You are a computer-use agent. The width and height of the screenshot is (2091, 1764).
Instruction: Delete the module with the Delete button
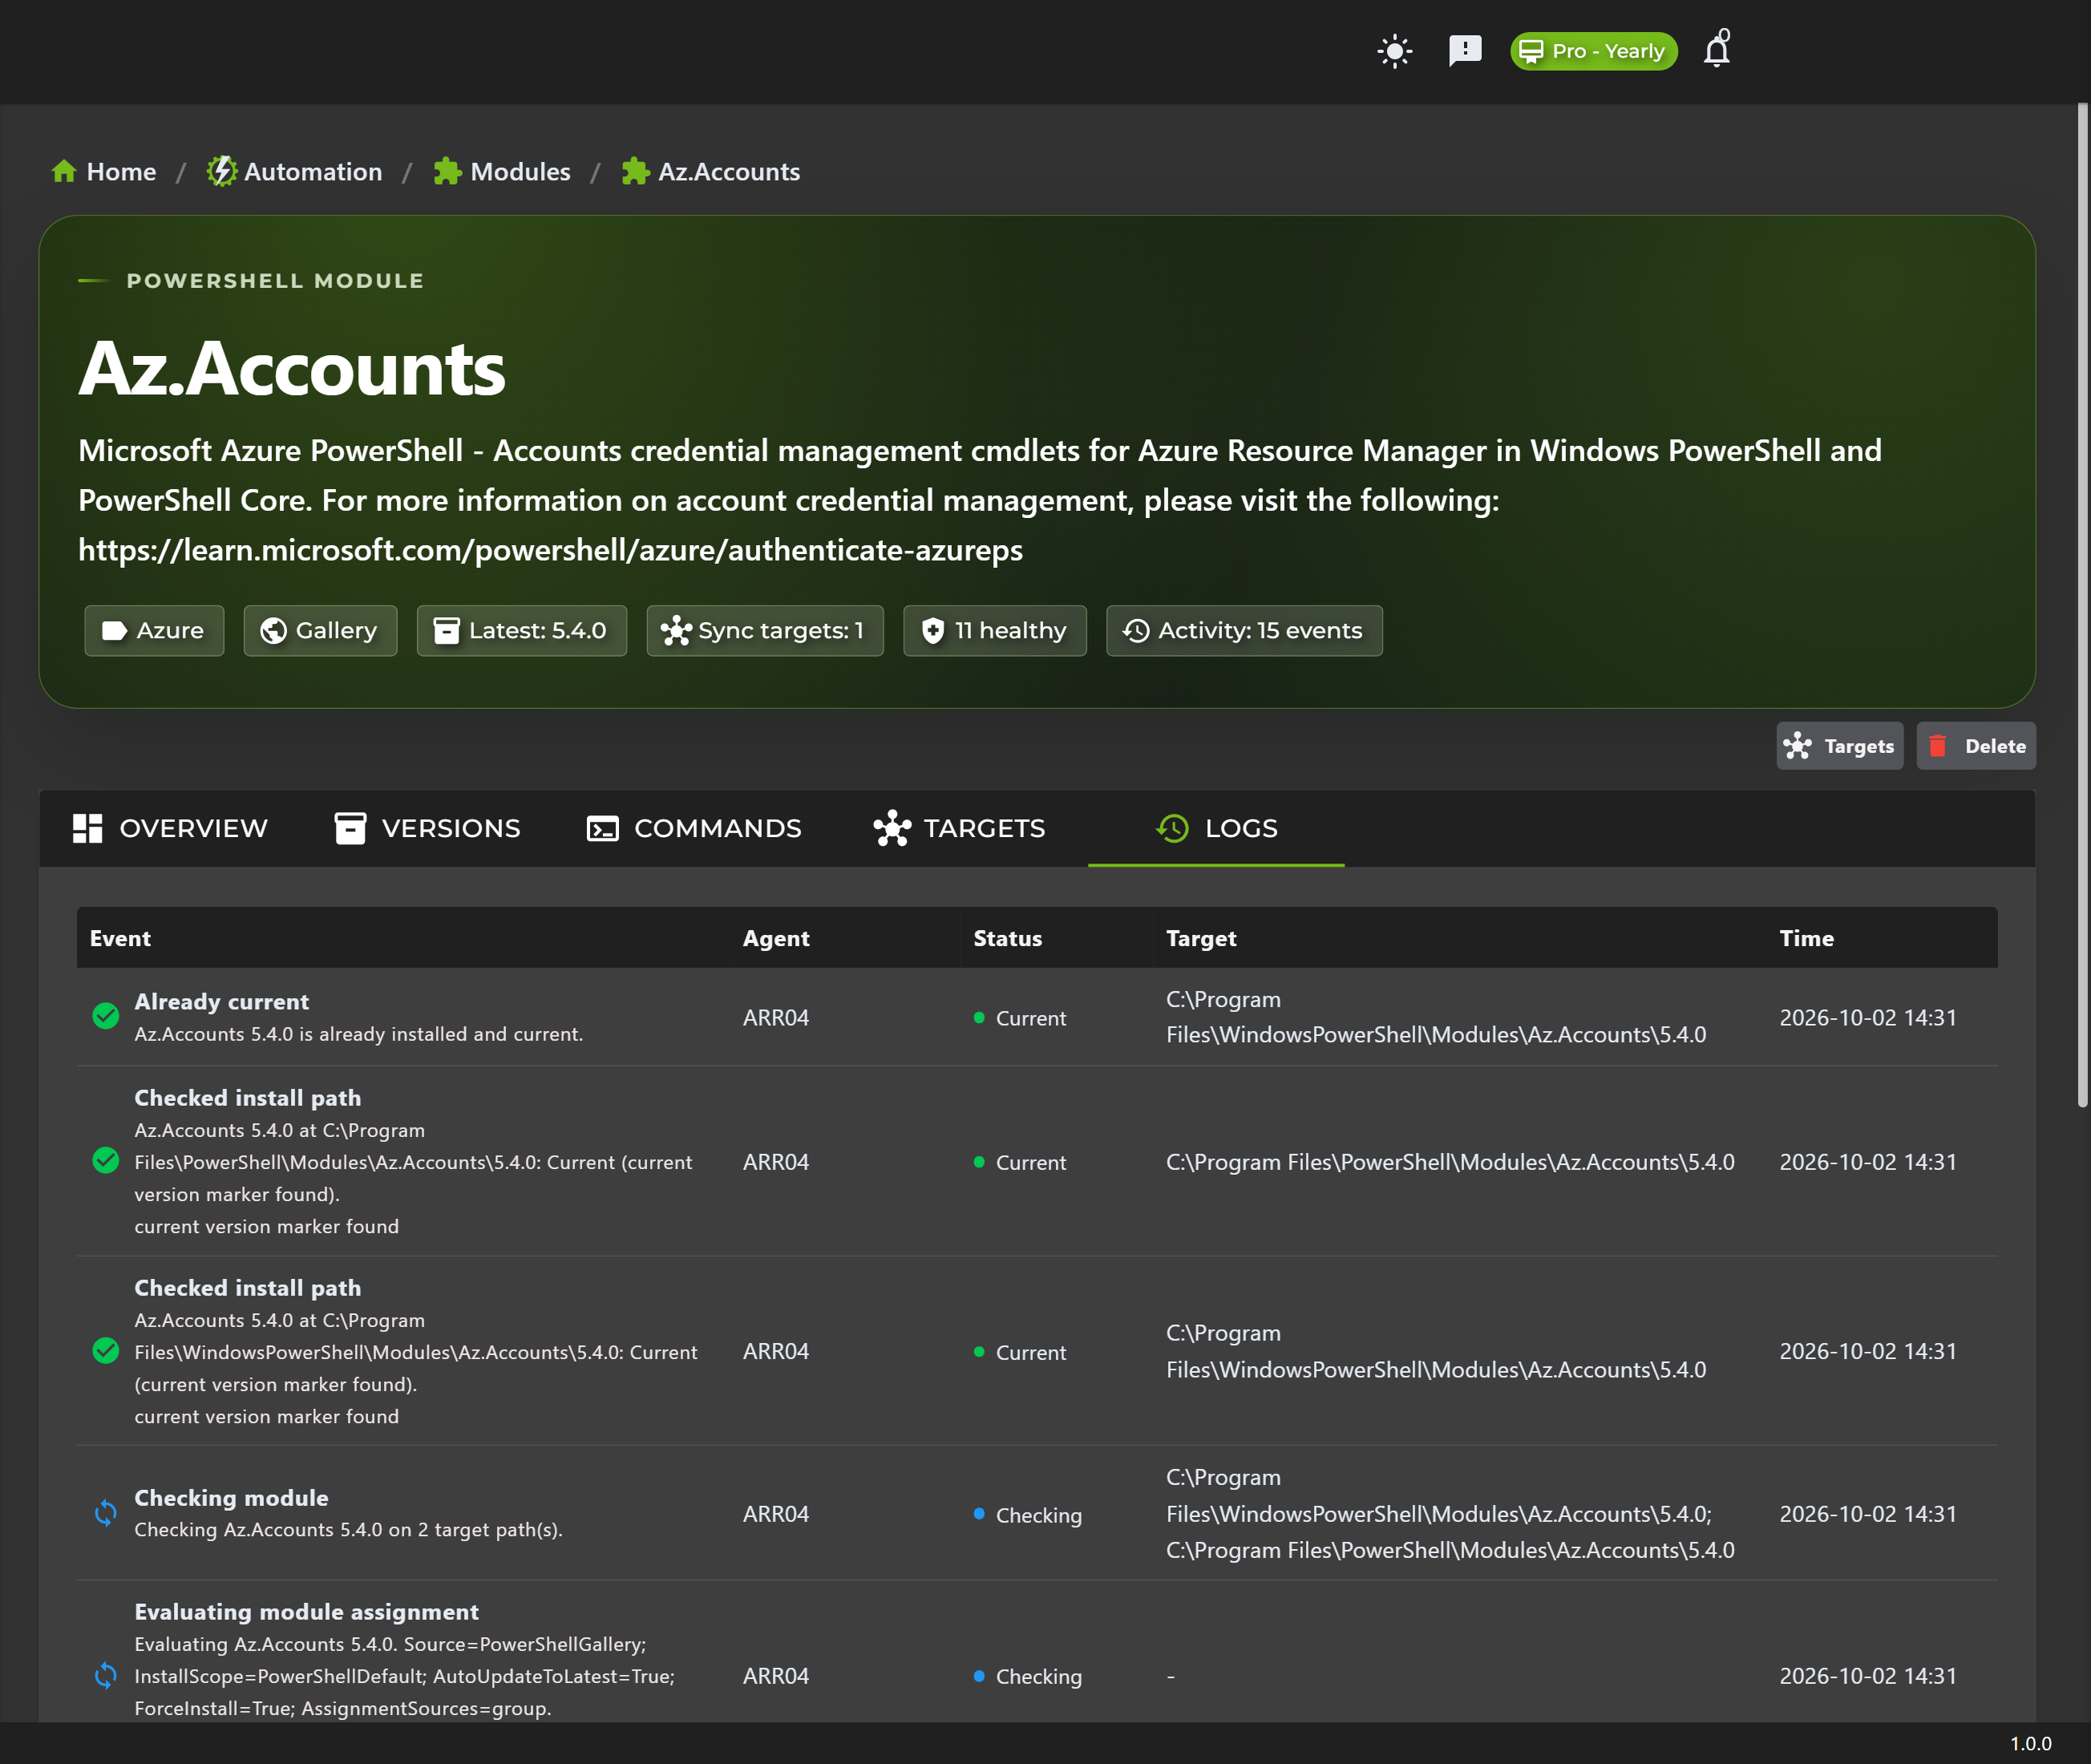[1976, 746]
